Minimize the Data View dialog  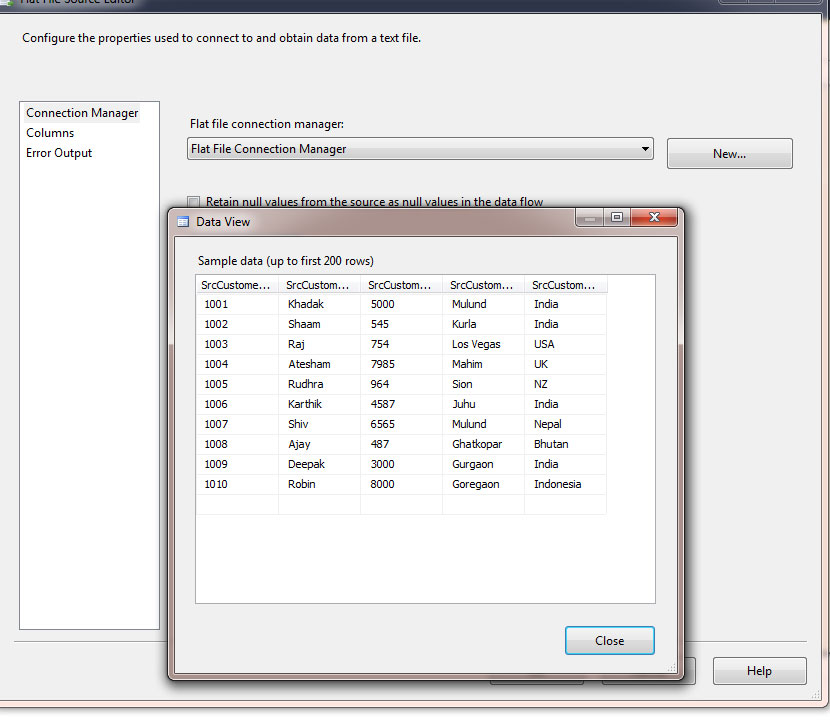point(589,217)
